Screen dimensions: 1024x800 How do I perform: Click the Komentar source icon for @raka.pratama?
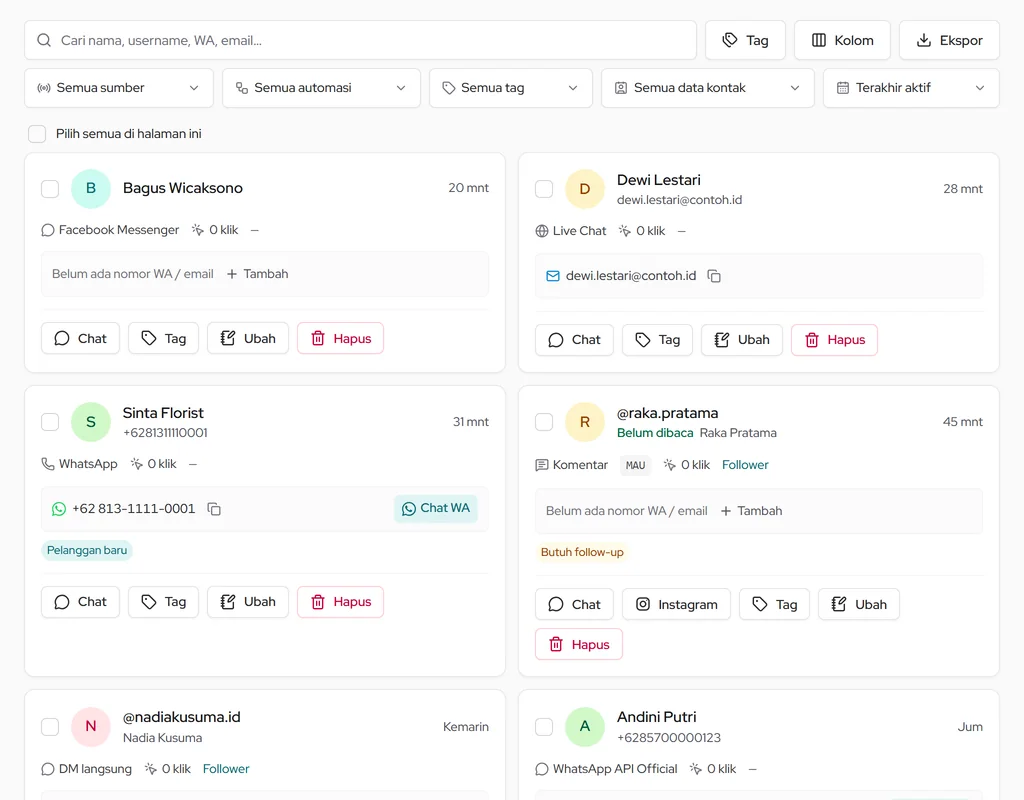pyautogui.click(x=541, y=465)
